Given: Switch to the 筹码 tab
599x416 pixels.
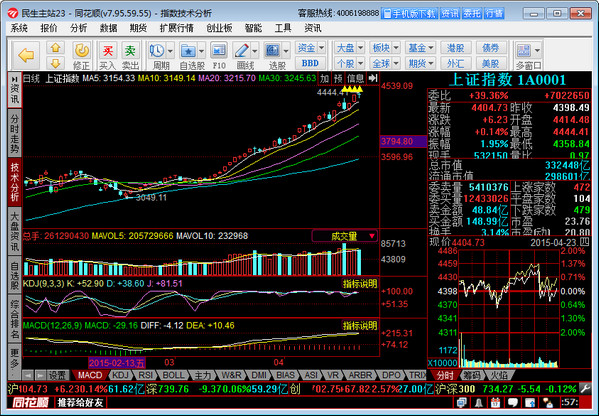Looking at the screenshot, I should click(x=471, y=375).
